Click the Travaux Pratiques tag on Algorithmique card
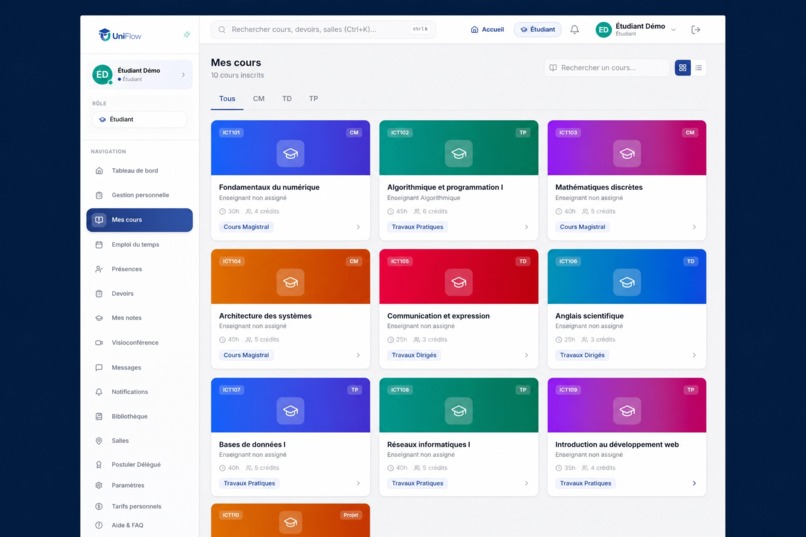 pos(417,227)
